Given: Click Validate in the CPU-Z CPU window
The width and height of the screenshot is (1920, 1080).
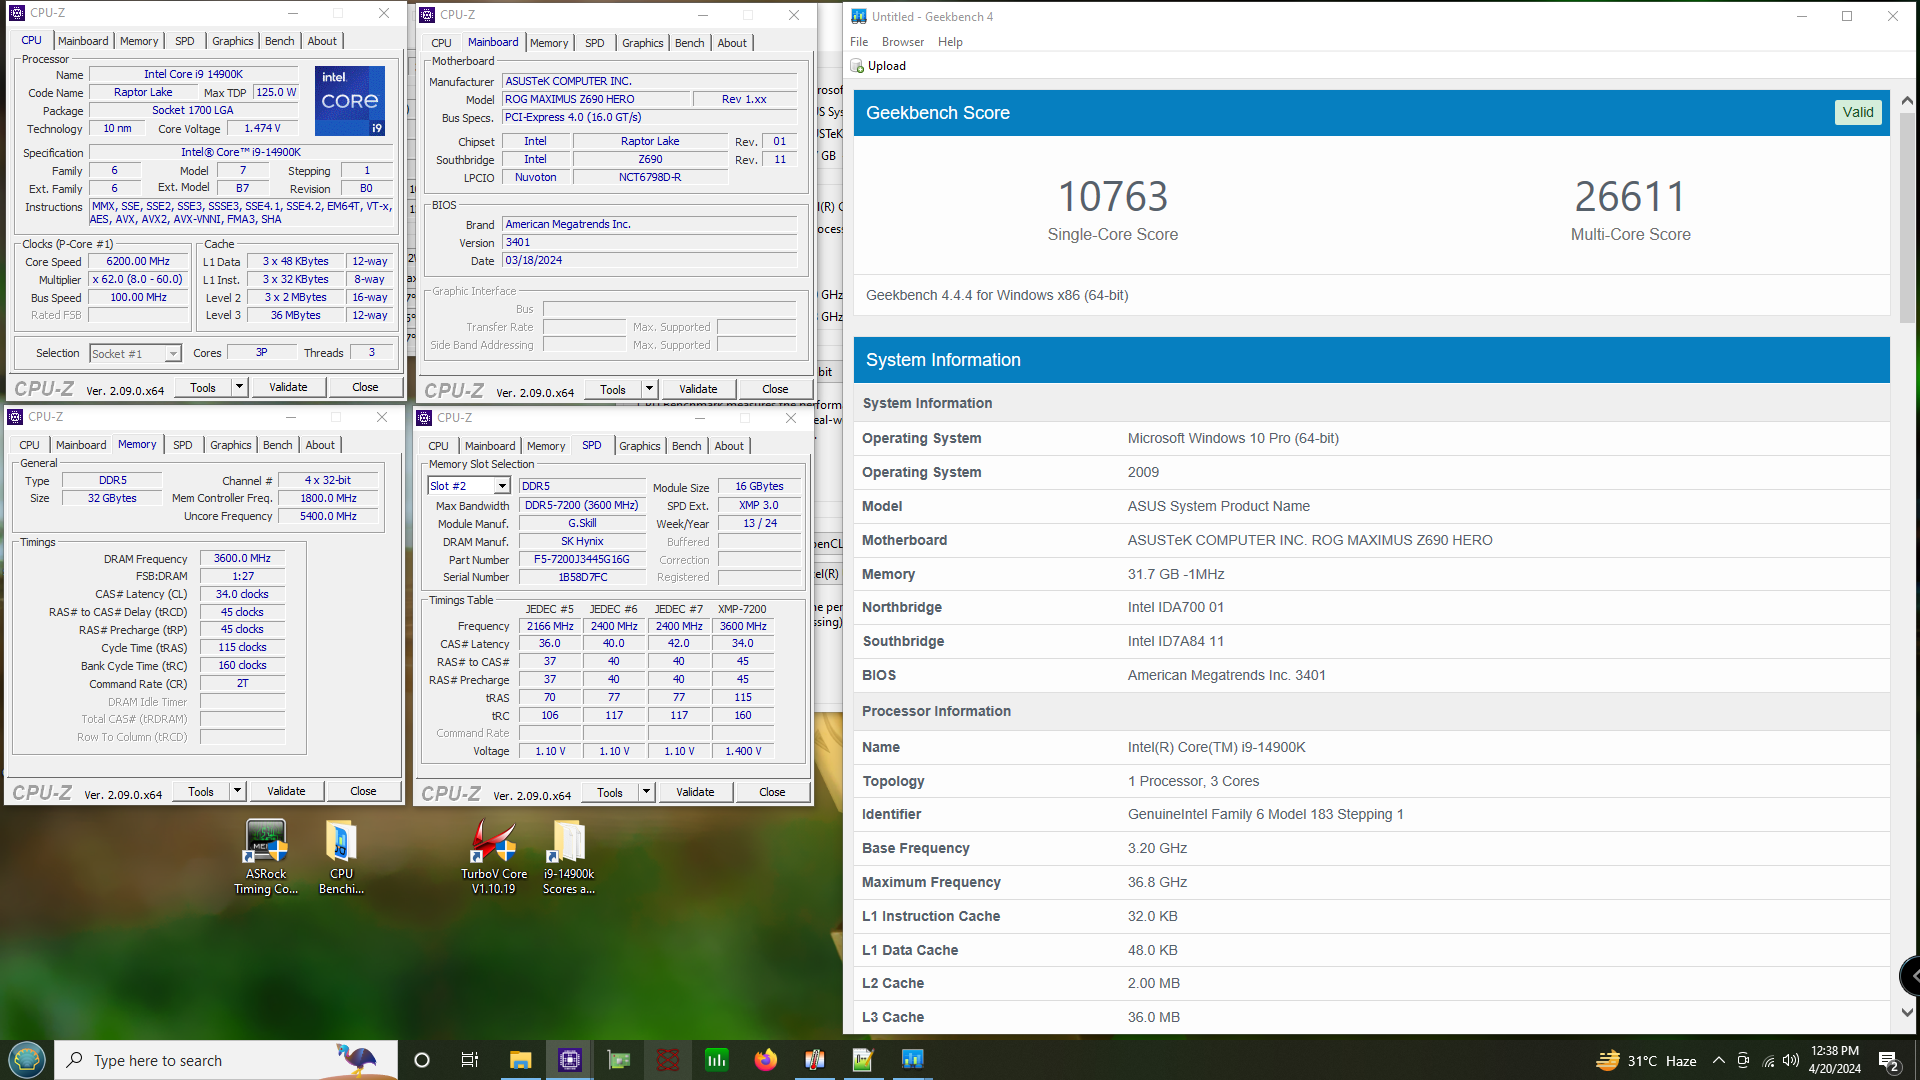Looking at the screenshot, I should [288, 387].
